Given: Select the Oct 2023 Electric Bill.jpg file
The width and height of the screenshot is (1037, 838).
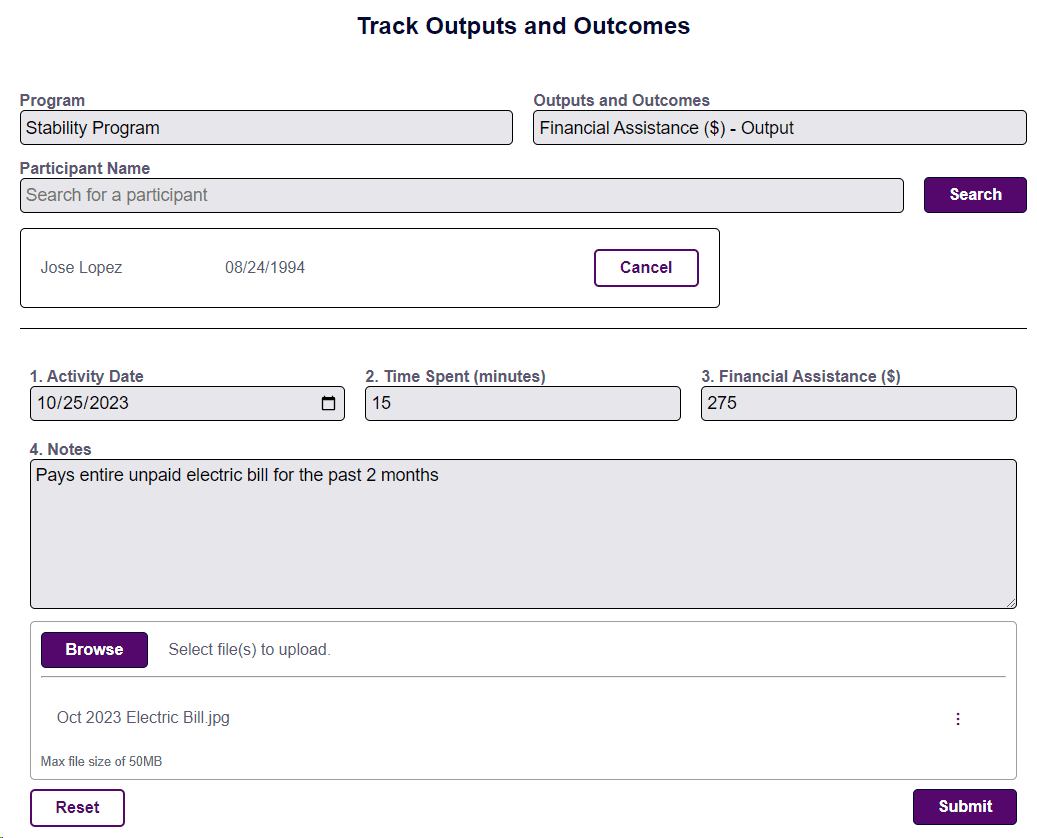Looking at the screenshot, I should (143, 718).
